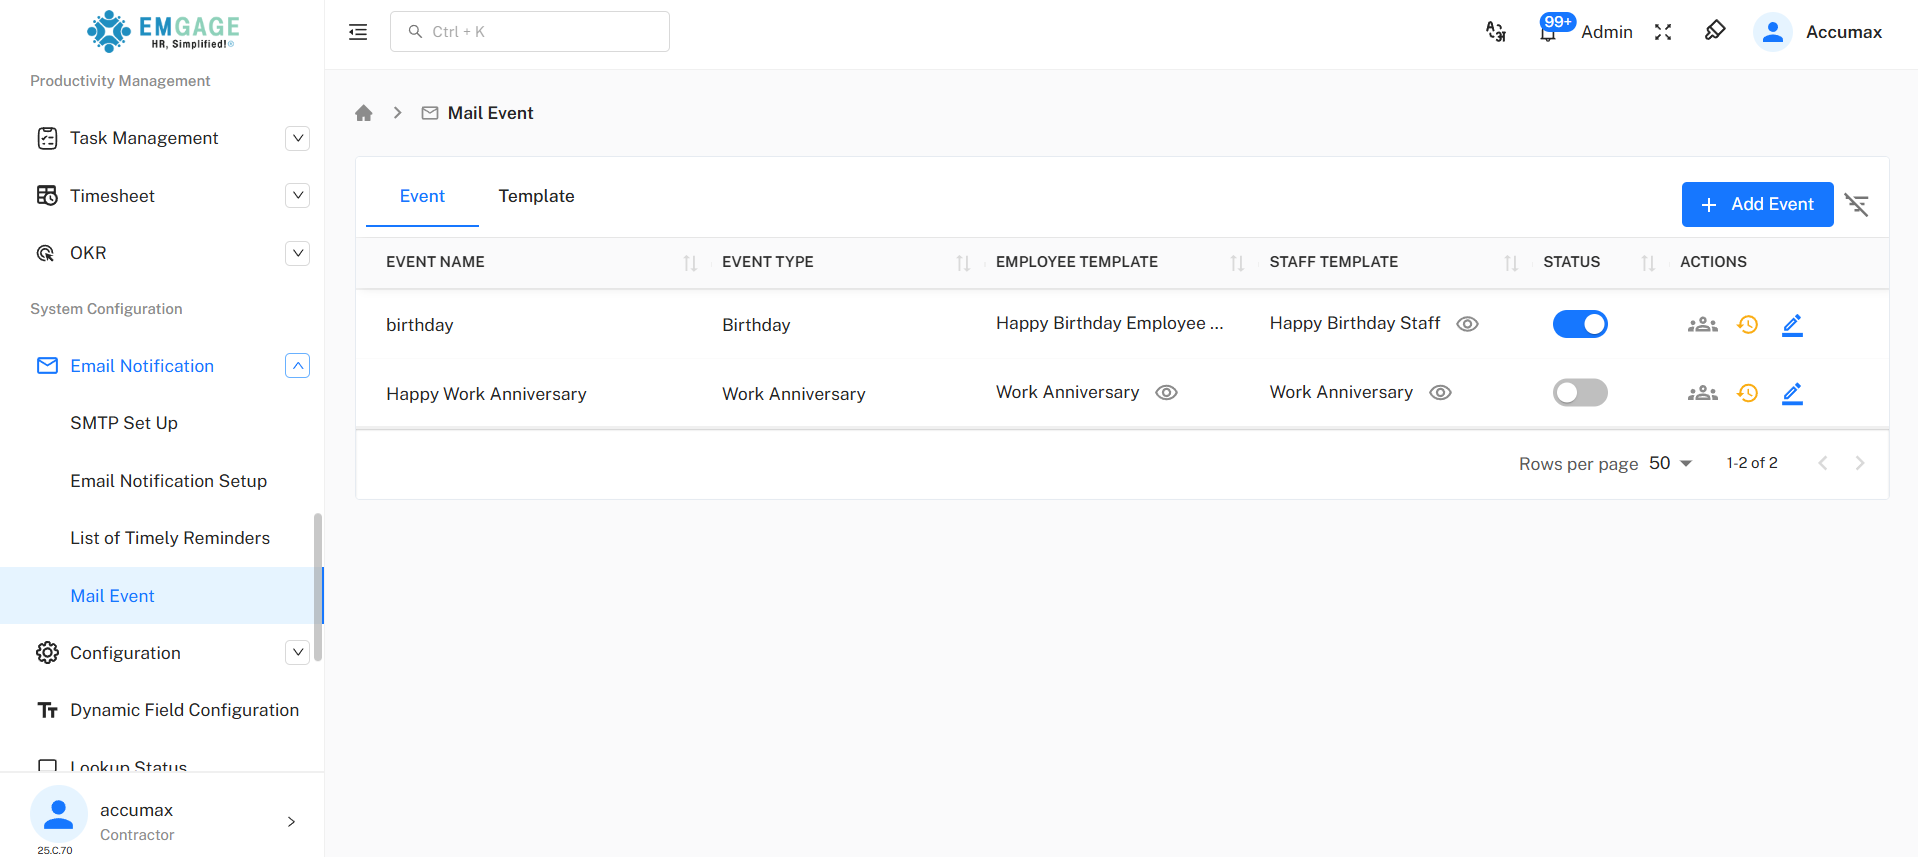
Task: Switch to the Template tab
Action: (536, 196)
